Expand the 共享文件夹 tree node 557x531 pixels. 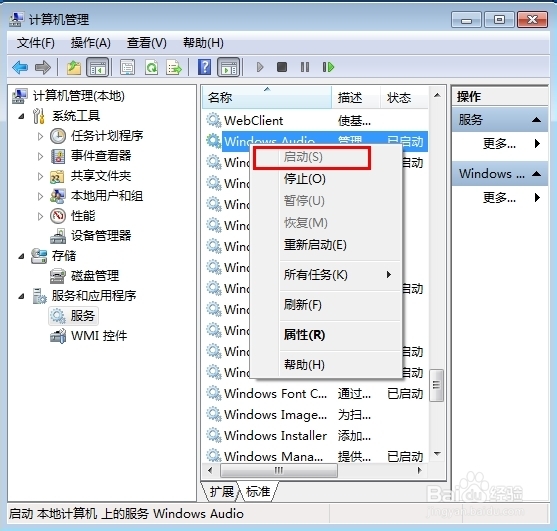click(x=40, y=176)
